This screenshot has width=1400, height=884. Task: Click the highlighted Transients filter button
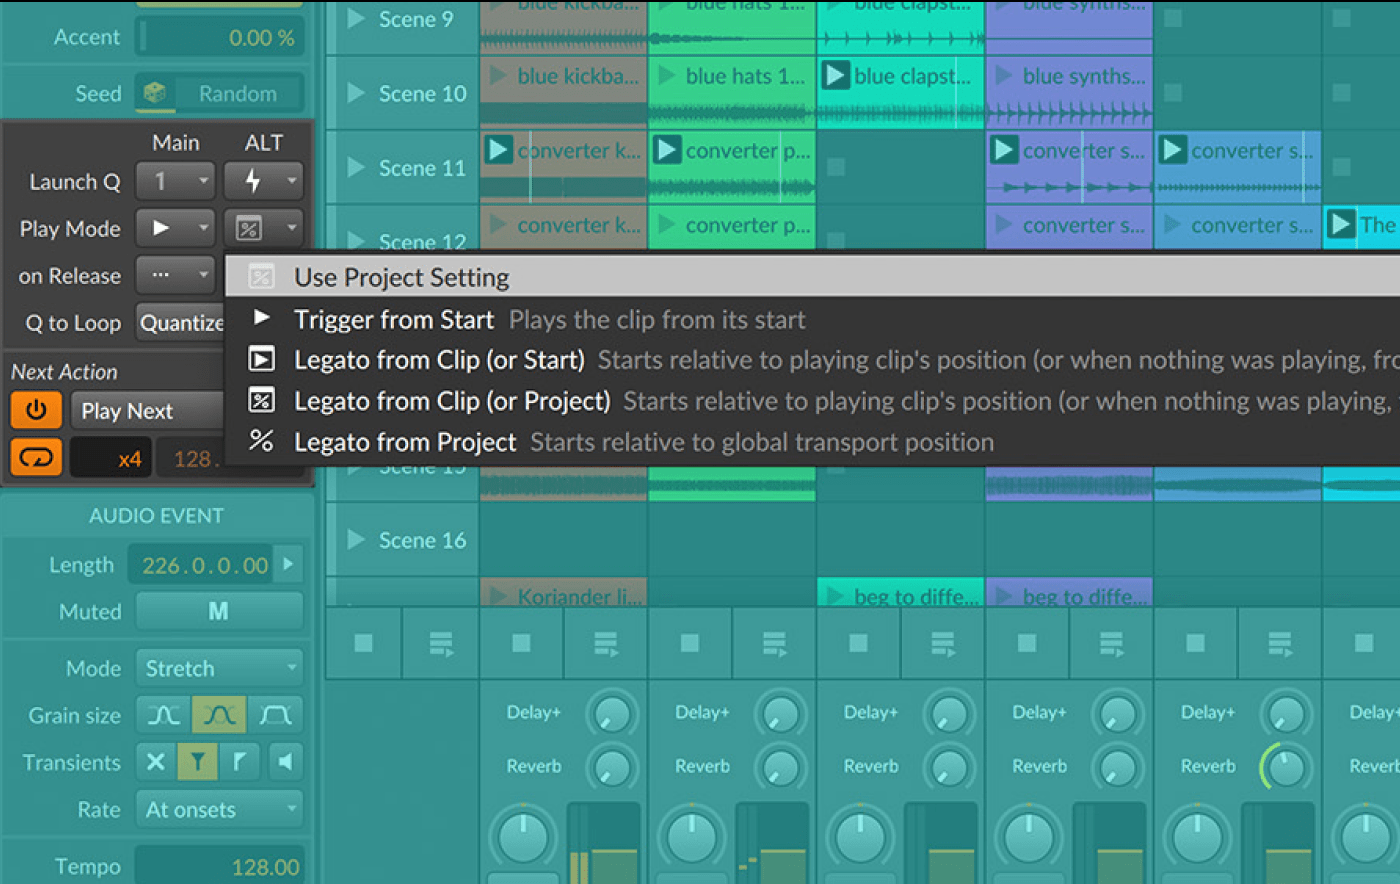198,762
